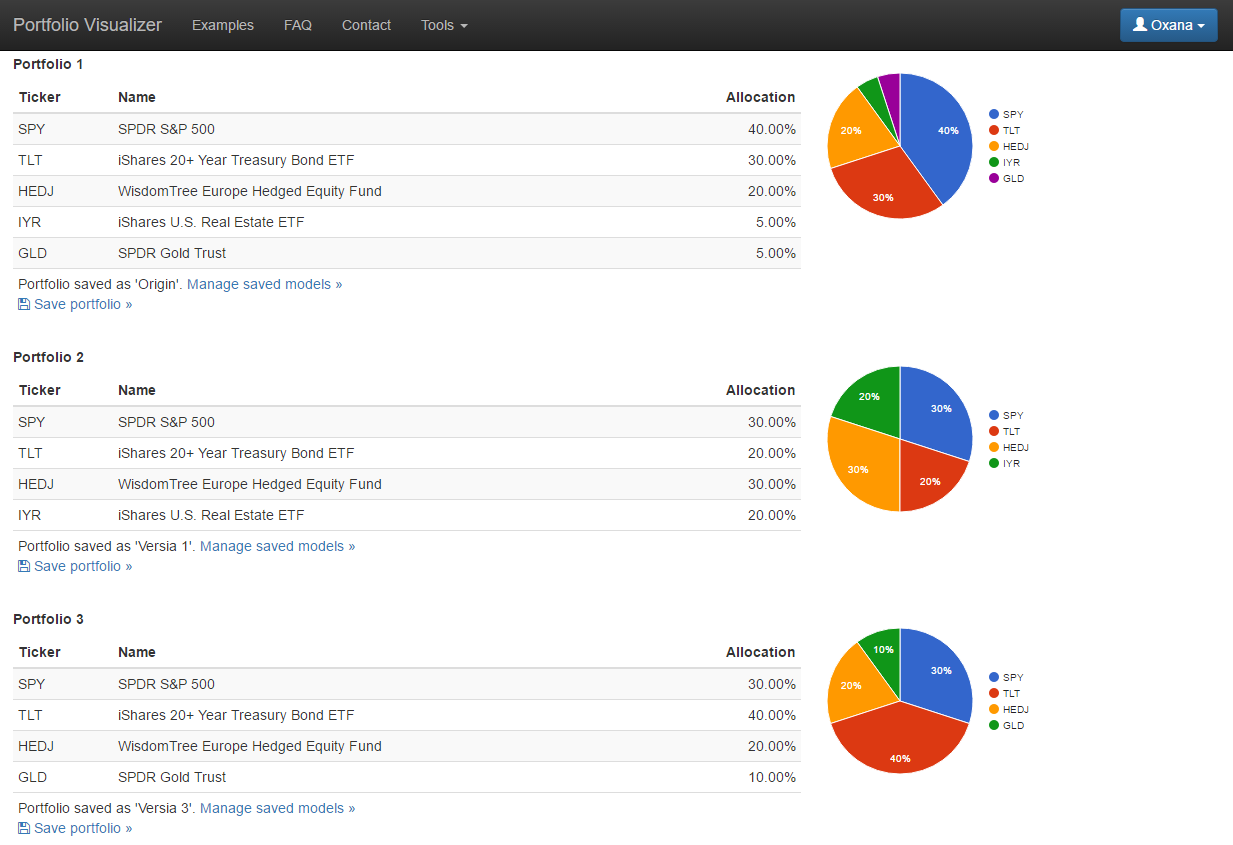
Task: Click 'WisdomTree Europe Hedged Equity Fund' in Portfolio 1
Action: [x=250, y=191]
